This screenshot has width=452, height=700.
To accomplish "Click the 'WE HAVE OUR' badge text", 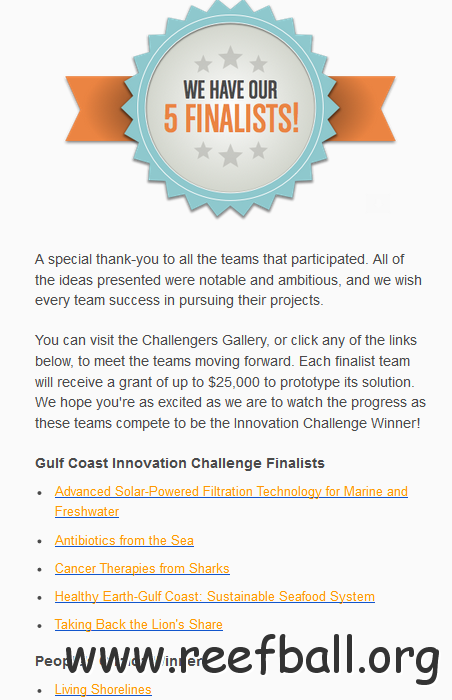I will (230, 89).
